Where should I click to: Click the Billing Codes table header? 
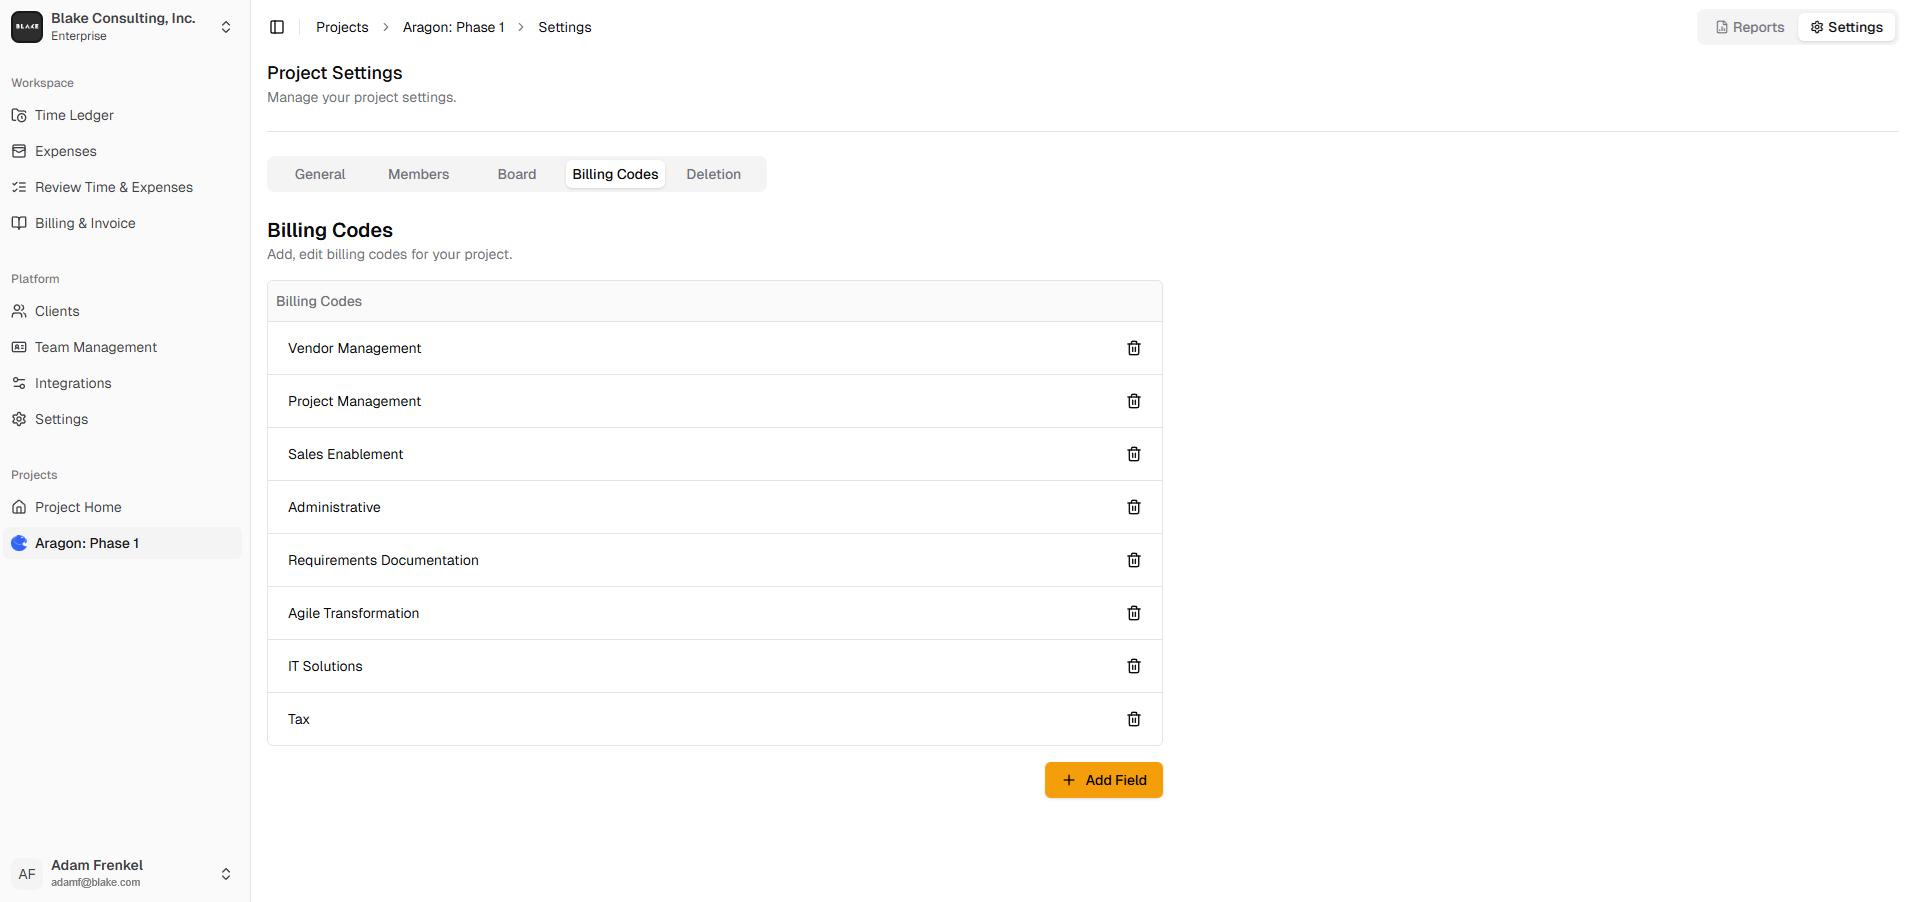pyautogui.click(x=715, y=301)
